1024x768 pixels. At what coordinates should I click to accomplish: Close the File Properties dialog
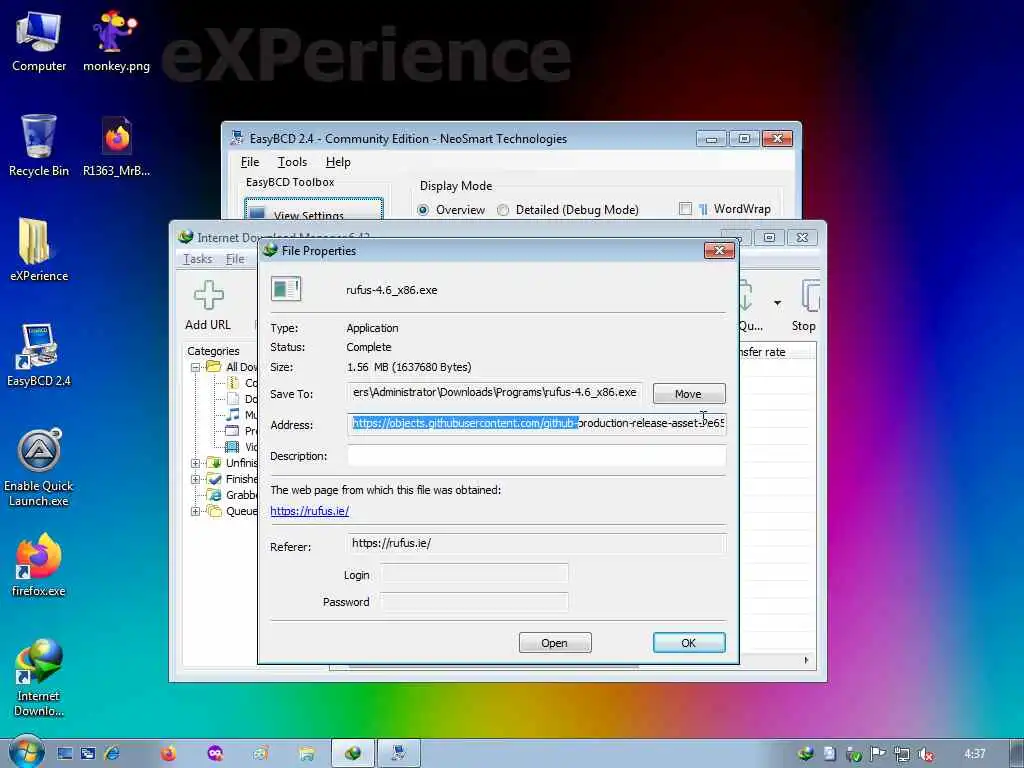click(x=719, y=250)
